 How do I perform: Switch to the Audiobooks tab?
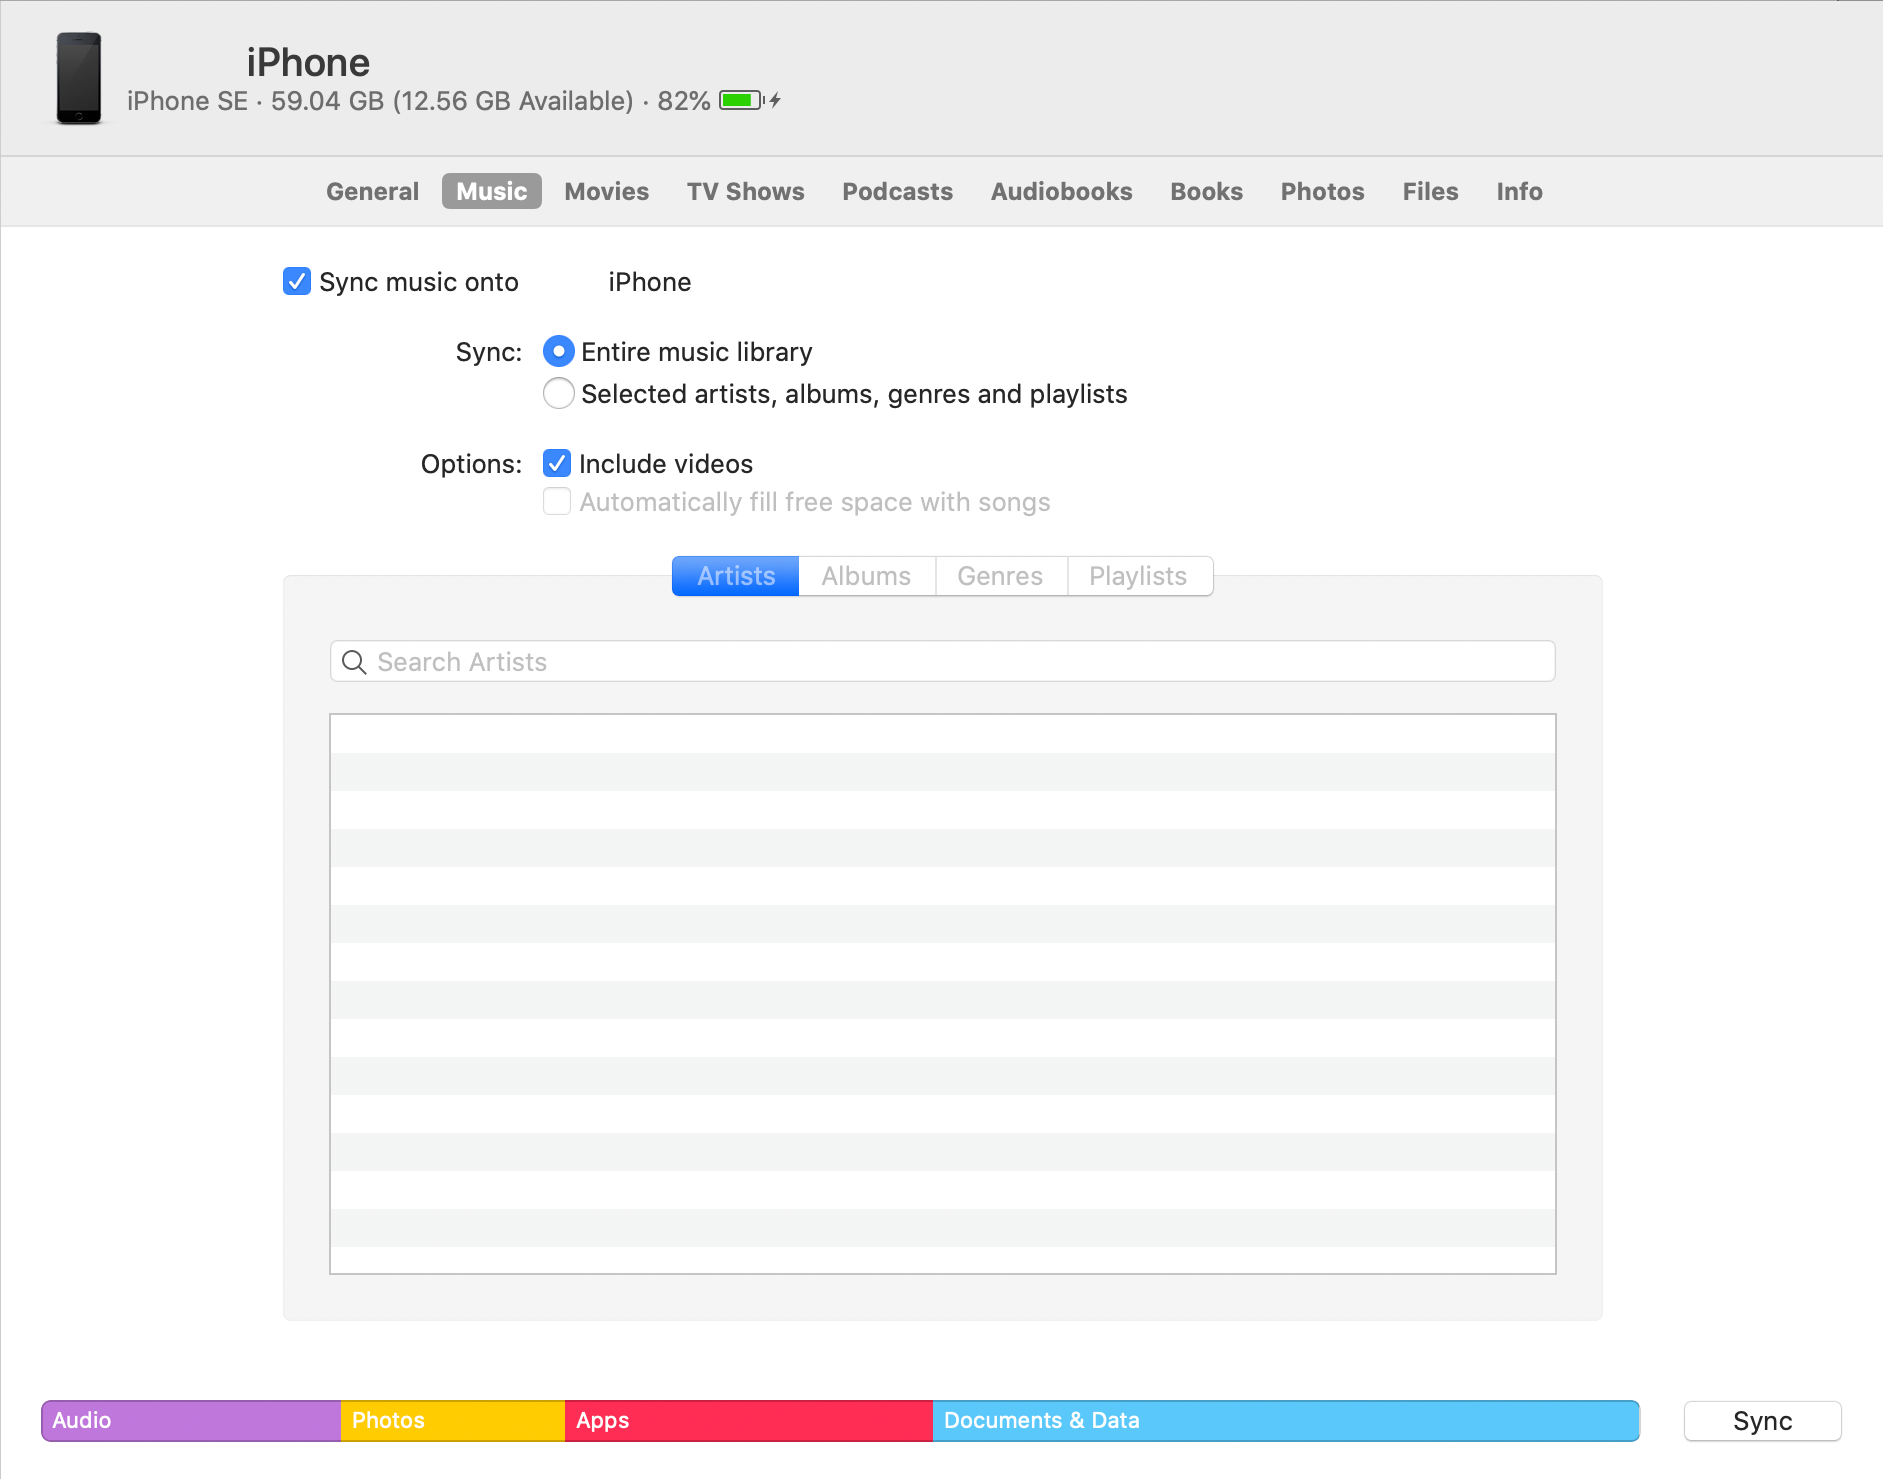[1062, 191]
